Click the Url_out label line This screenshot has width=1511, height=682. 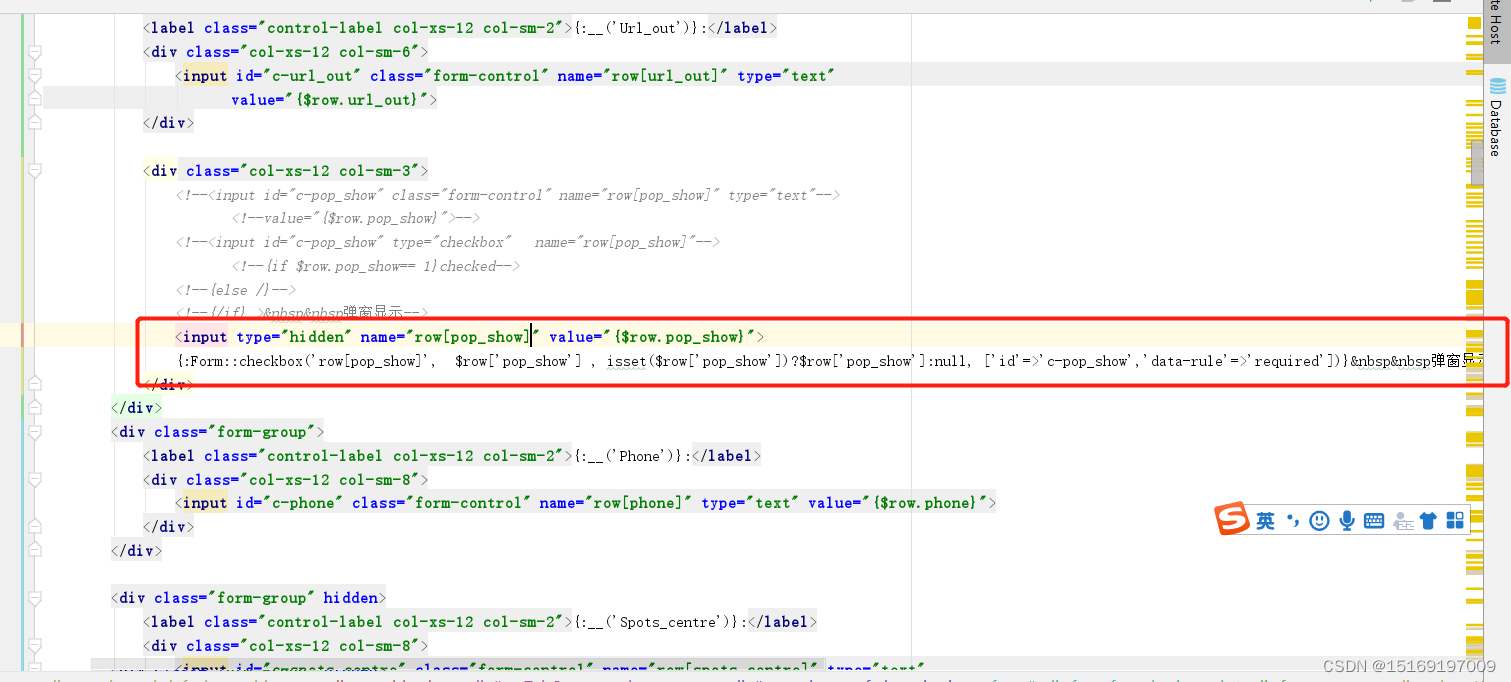coord(460,28)
